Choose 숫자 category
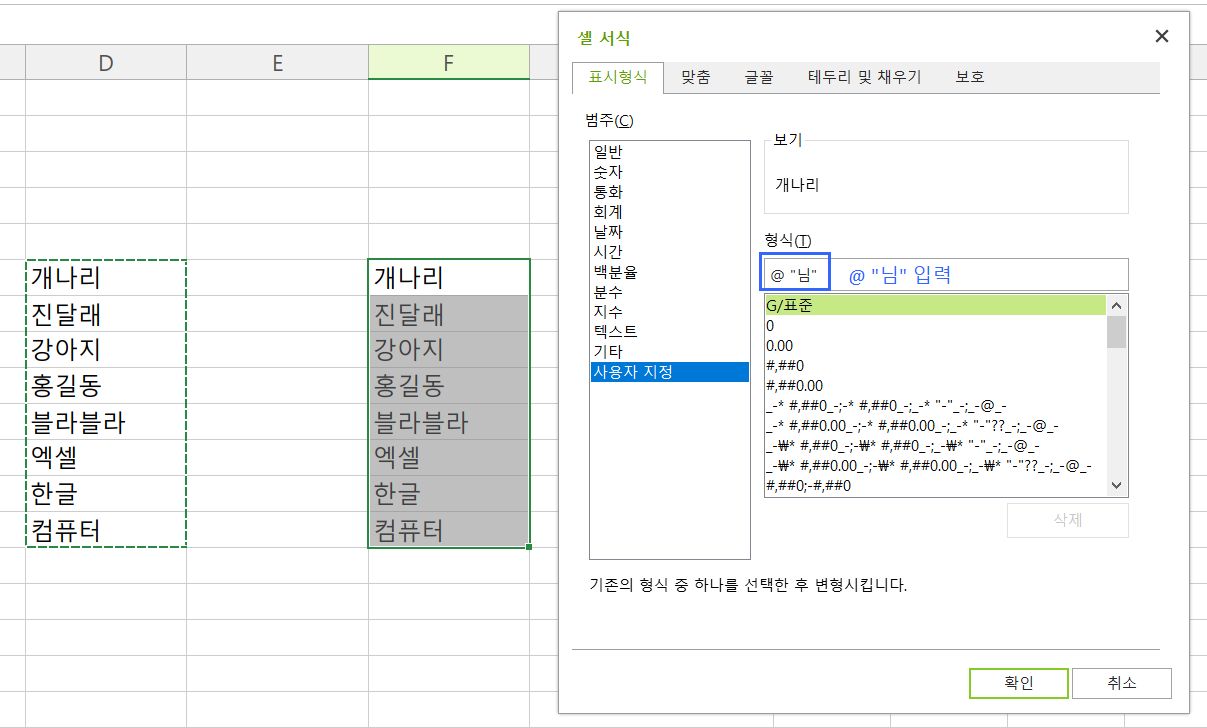 click(x=669, y=172)
